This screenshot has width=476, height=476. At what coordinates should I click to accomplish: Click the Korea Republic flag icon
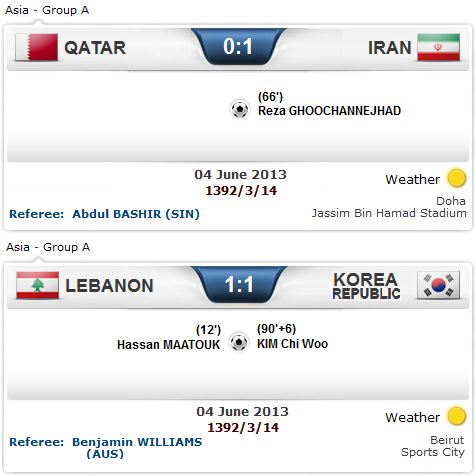[x=438, y=285]
